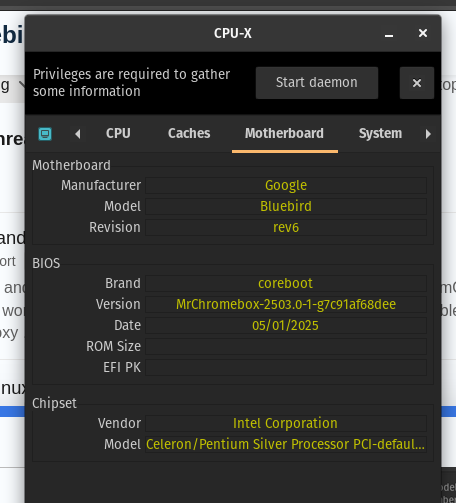
Task: Click the teal CPU-X monitor icon
Action: pos(45,134)
